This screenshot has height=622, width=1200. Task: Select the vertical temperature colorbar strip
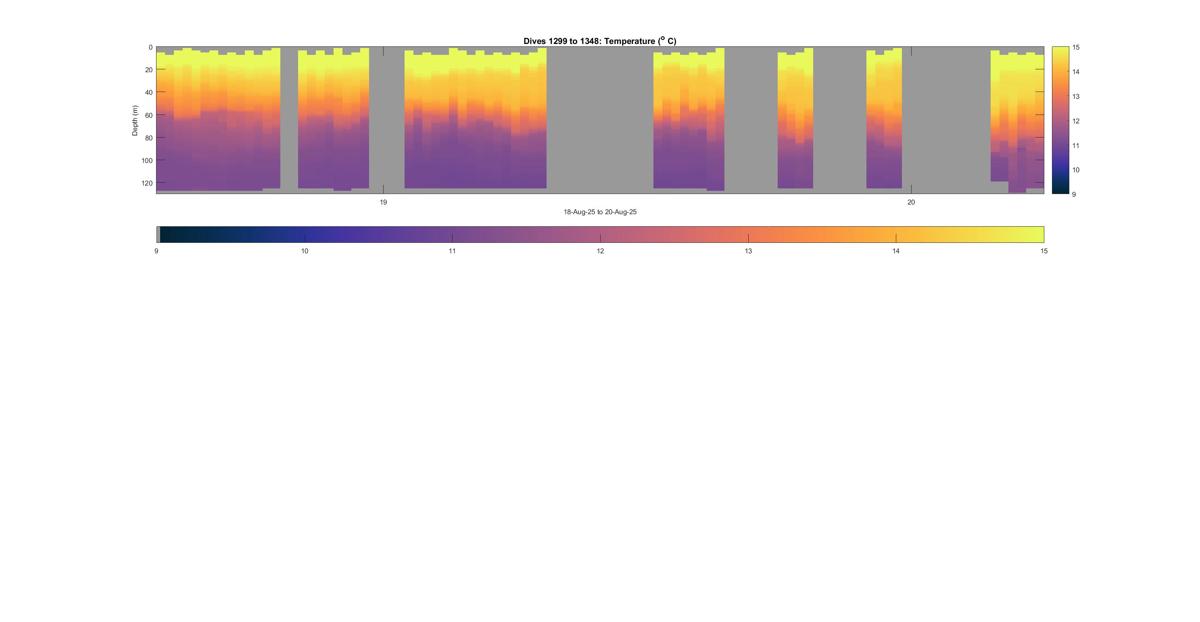(x=1059, y=120)
